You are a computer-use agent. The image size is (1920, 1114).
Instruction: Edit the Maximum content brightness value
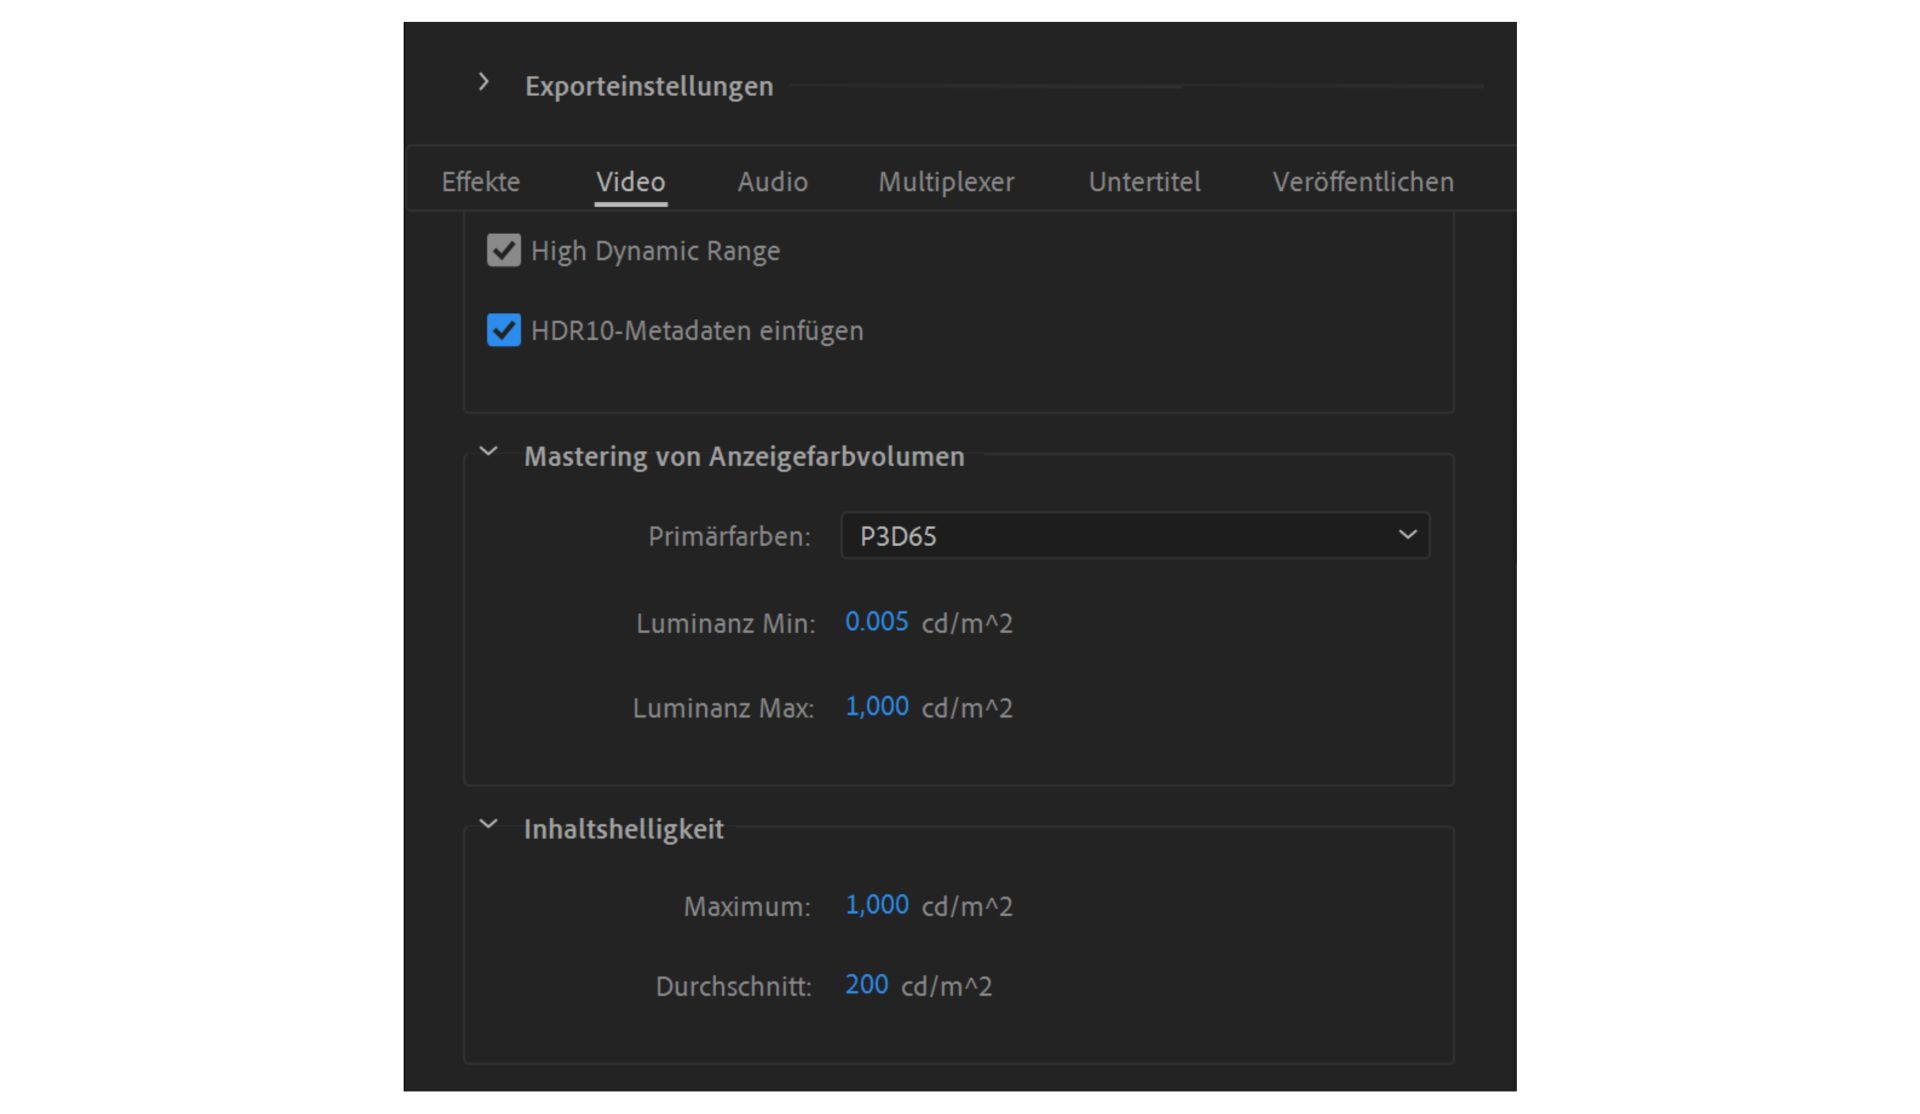(x=877, y=904)
